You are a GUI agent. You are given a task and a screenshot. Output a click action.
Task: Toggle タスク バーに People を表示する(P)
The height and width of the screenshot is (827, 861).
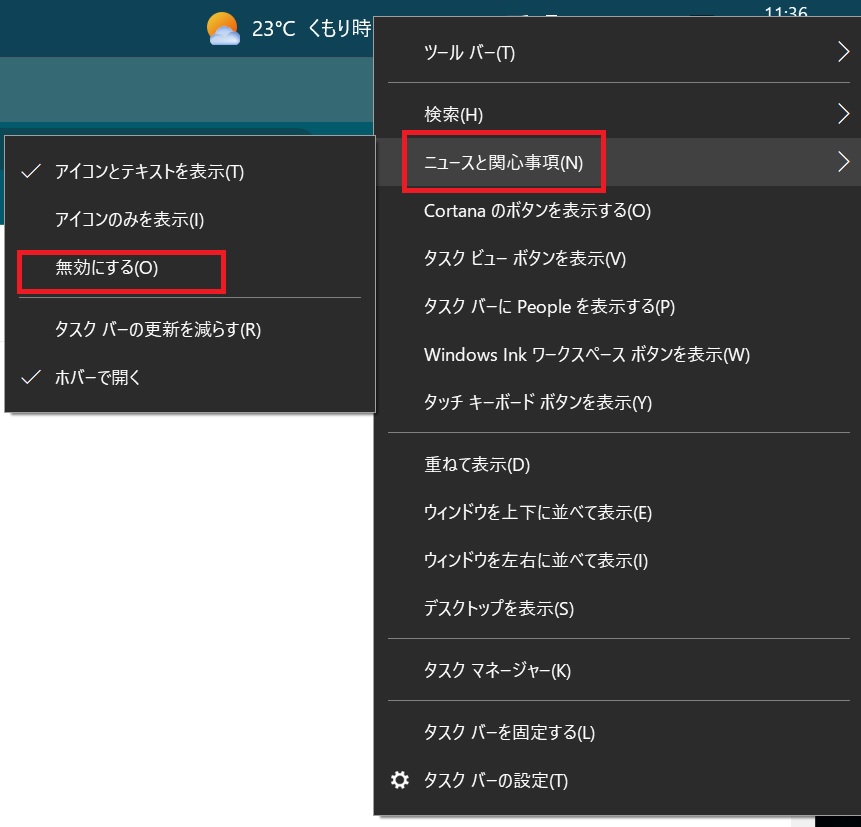pyautogui.click(x=618, y=306)
